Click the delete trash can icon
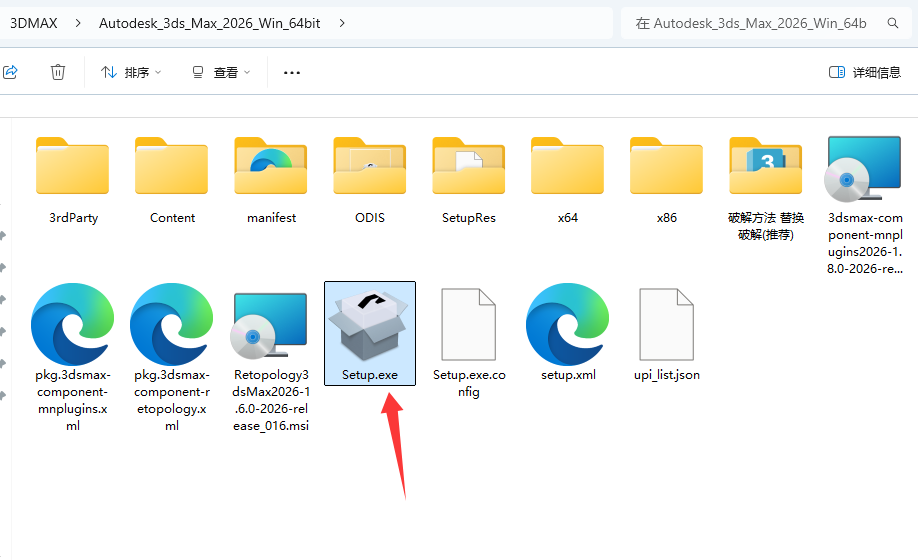The height and width of the screenshot is (560, 918). [x=57, y=72]
